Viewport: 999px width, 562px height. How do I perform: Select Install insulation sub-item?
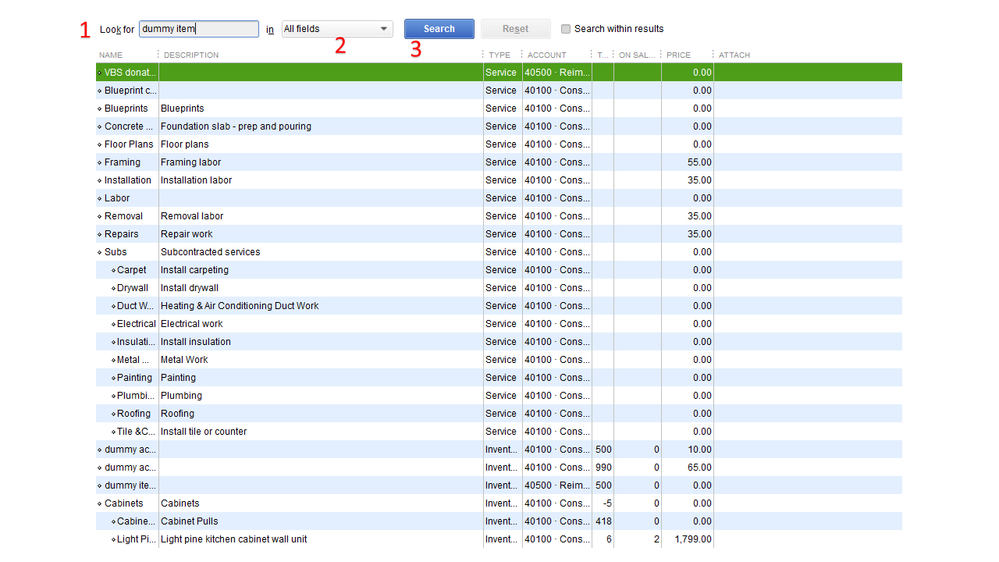[499, 342]
